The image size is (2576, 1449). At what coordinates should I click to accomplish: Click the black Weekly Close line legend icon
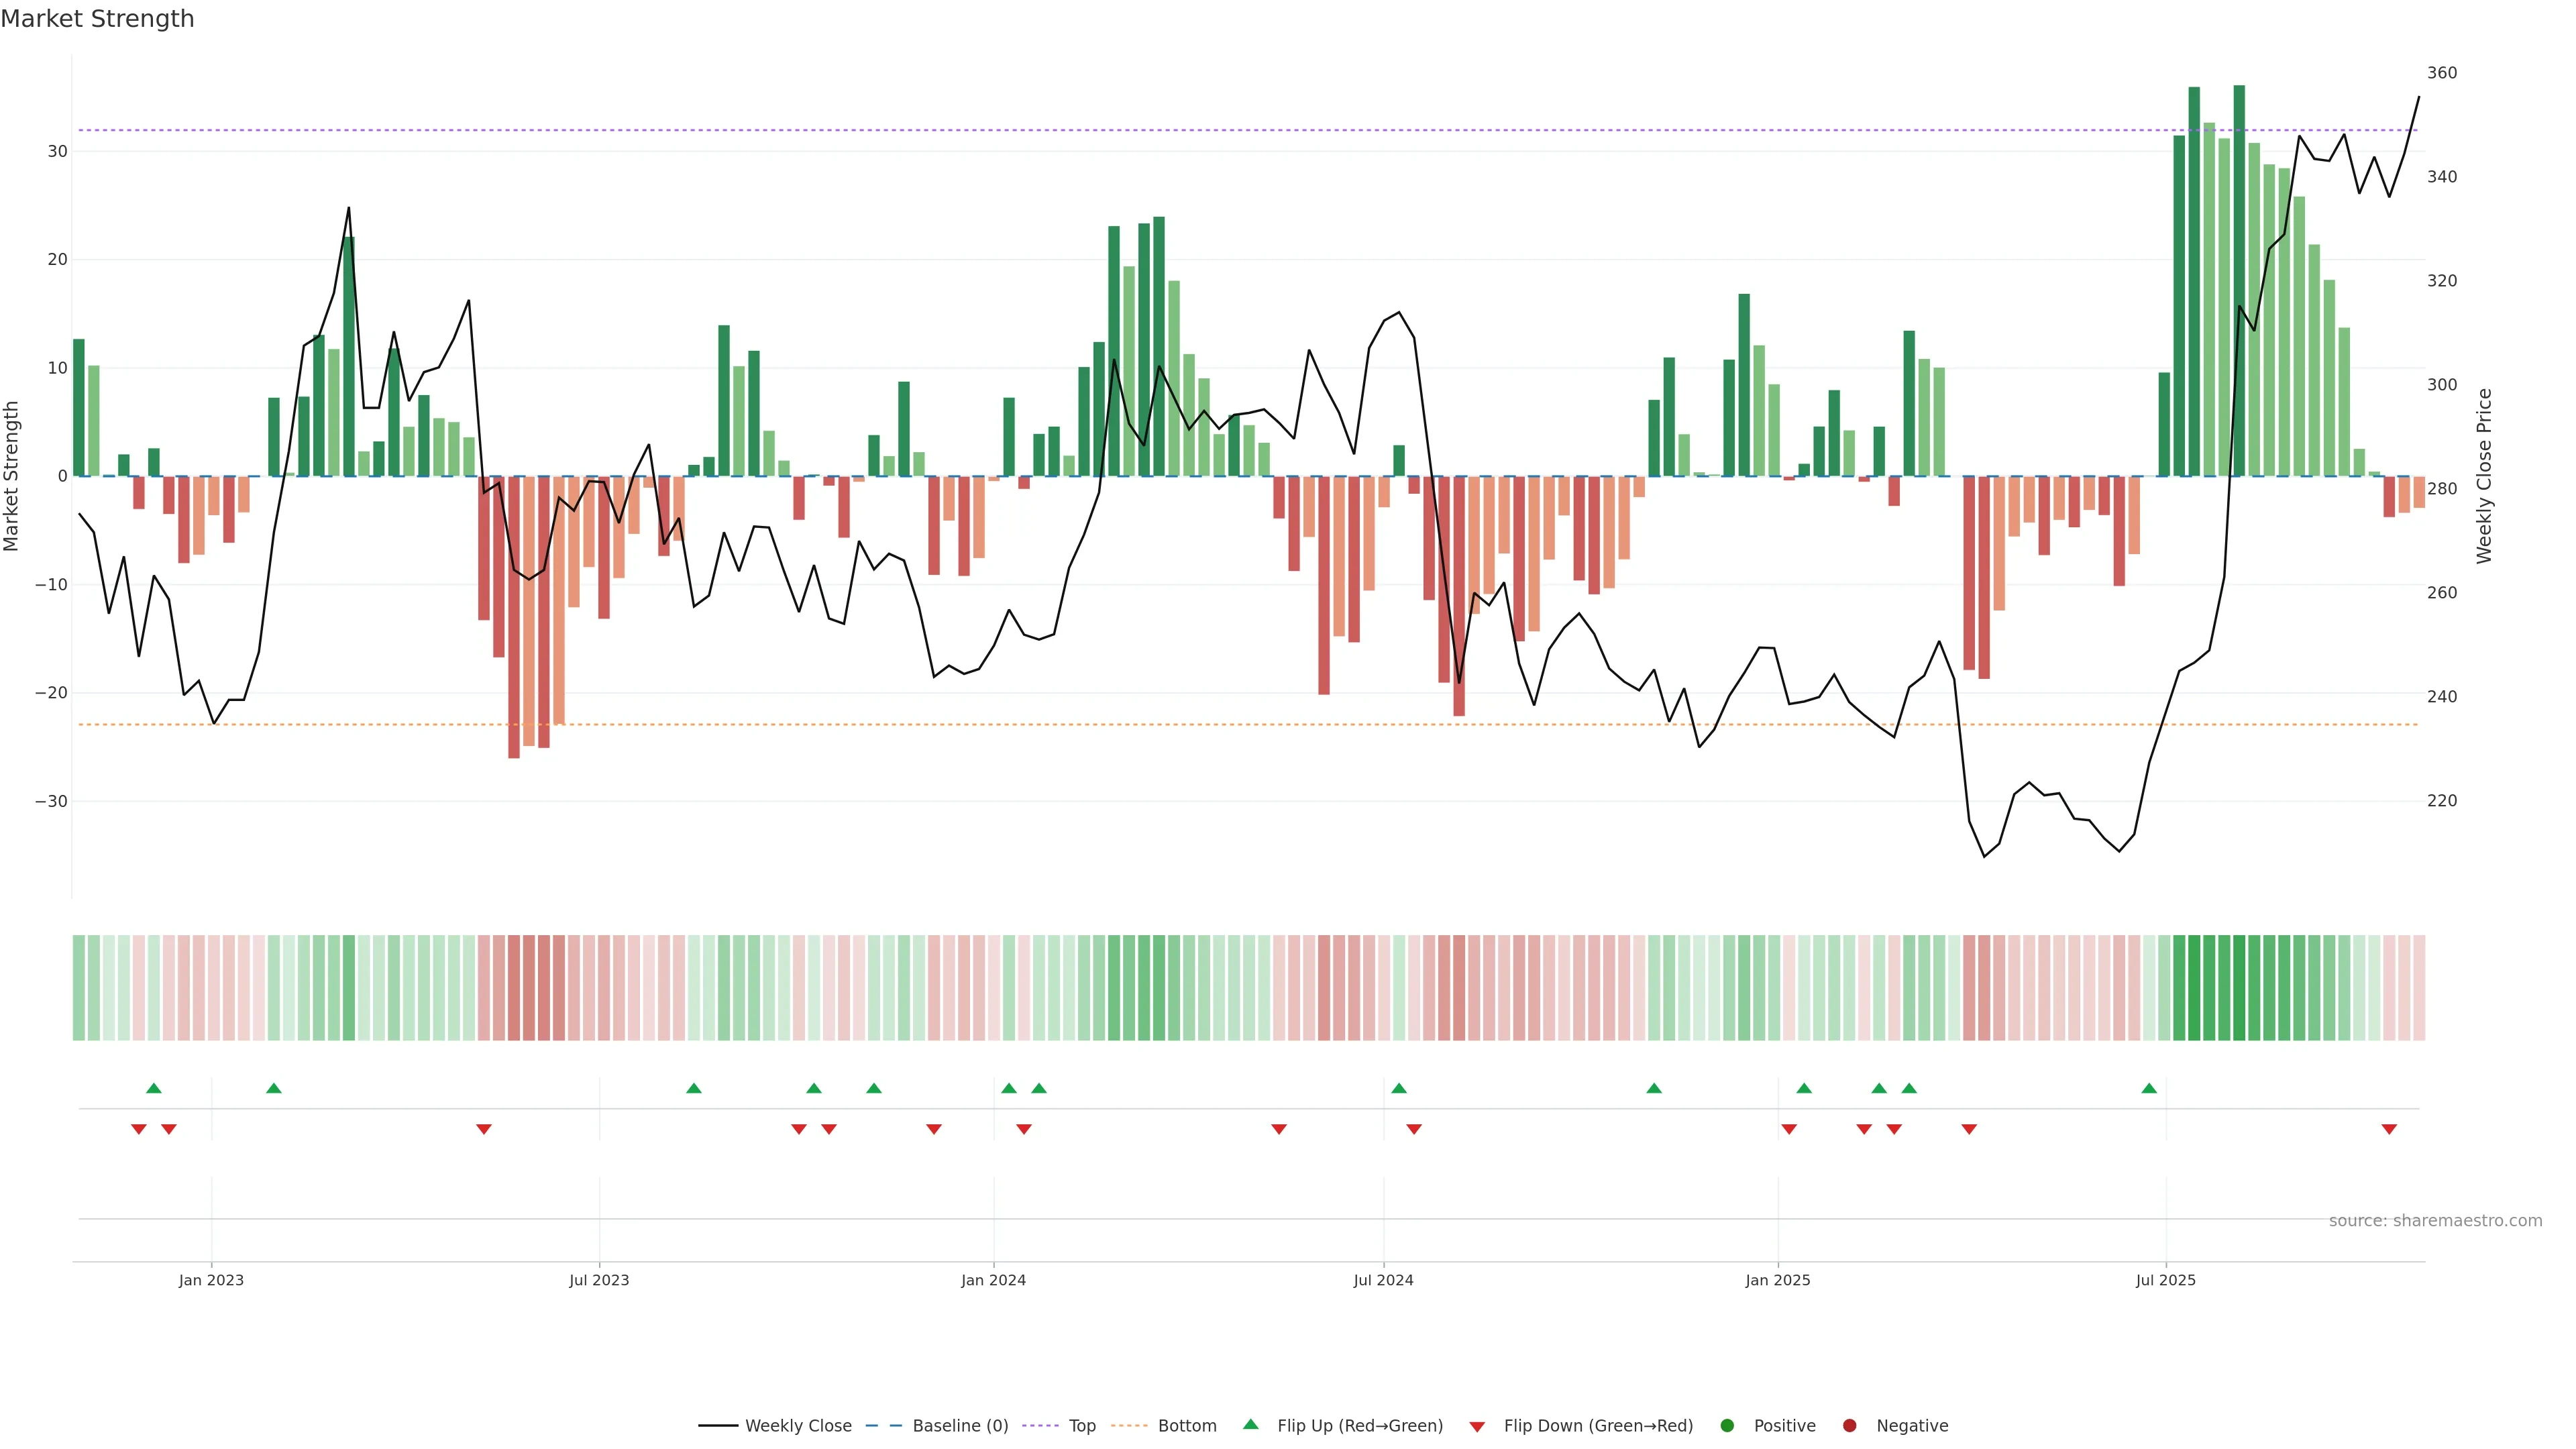(x=717, y=1426)
